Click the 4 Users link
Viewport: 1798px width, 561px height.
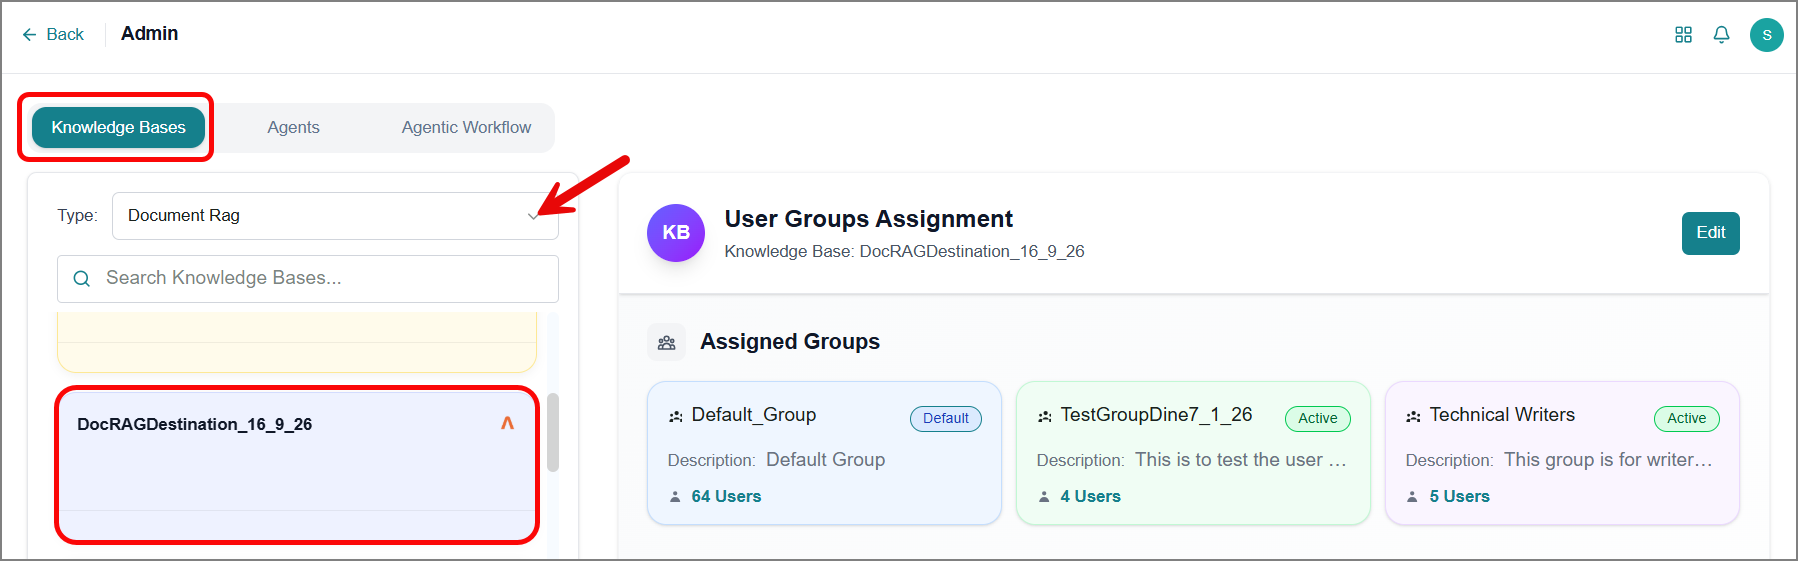1090,496
